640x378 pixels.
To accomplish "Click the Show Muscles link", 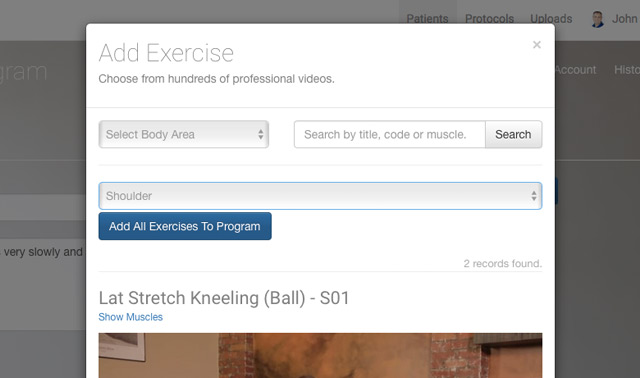I will click(131, 317).
